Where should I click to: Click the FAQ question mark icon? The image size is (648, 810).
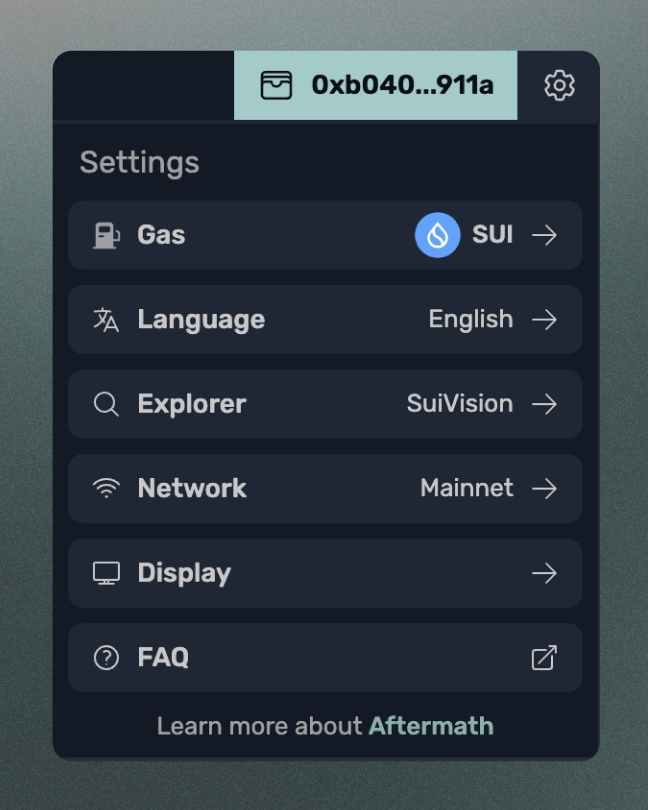(x=106, y=657)
